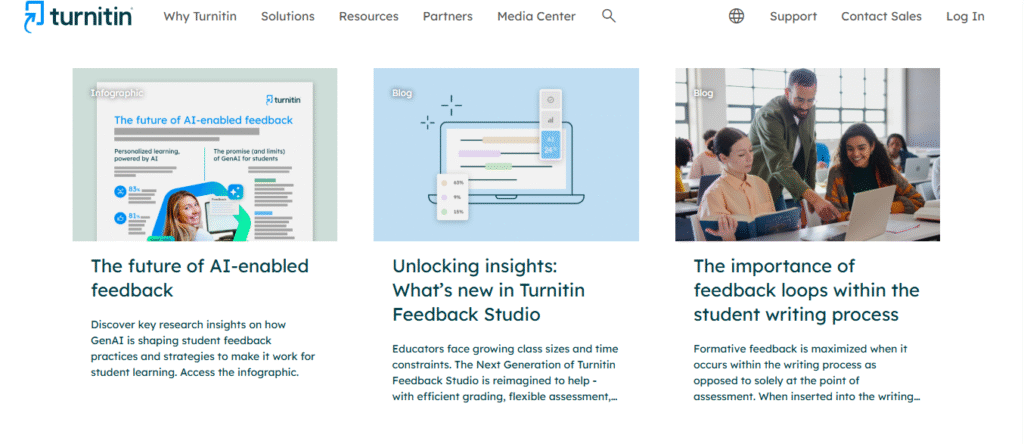
Task: Expand the Resources menu
Action: click(368, 16)
